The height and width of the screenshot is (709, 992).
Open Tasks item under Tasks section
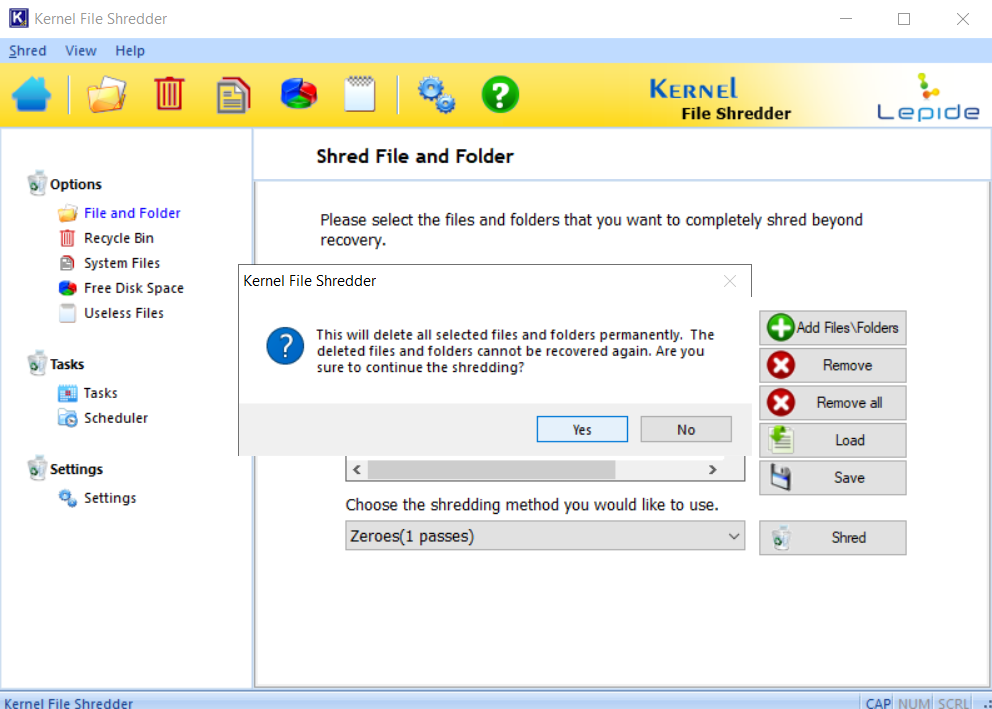click(x=101, y=393)
